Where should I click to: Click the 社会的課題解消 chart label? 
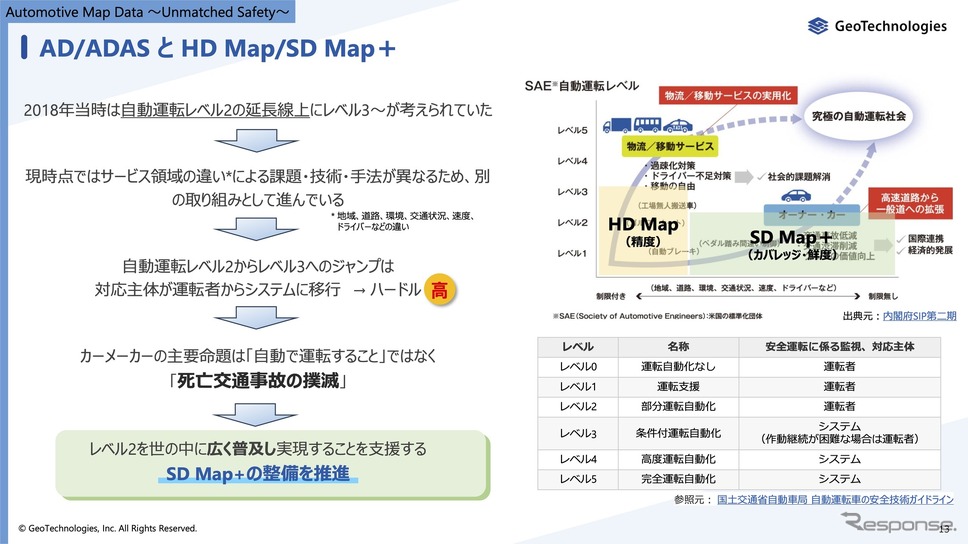(798, 177)
